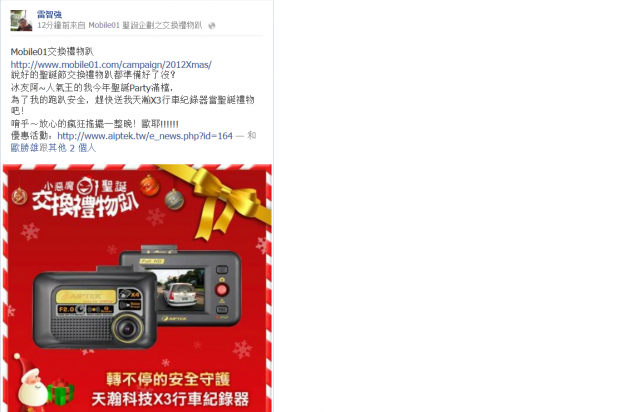Screen dimensions: 640x412
Task: Click the red record button on dashcam
Action: pos(222,290)
